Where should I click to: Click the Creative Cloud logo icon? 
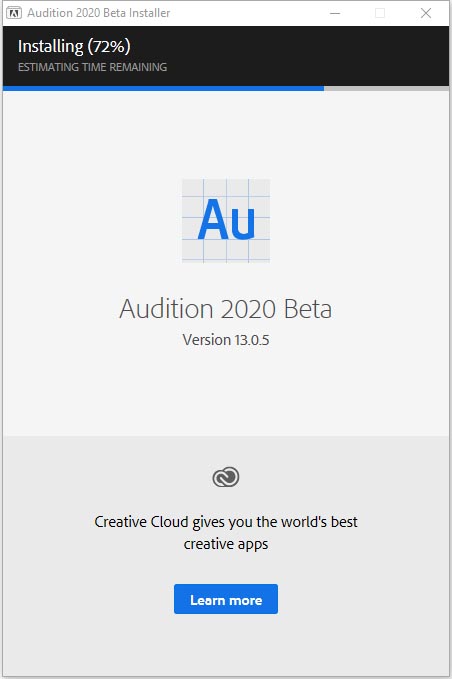tap(226, 477)
